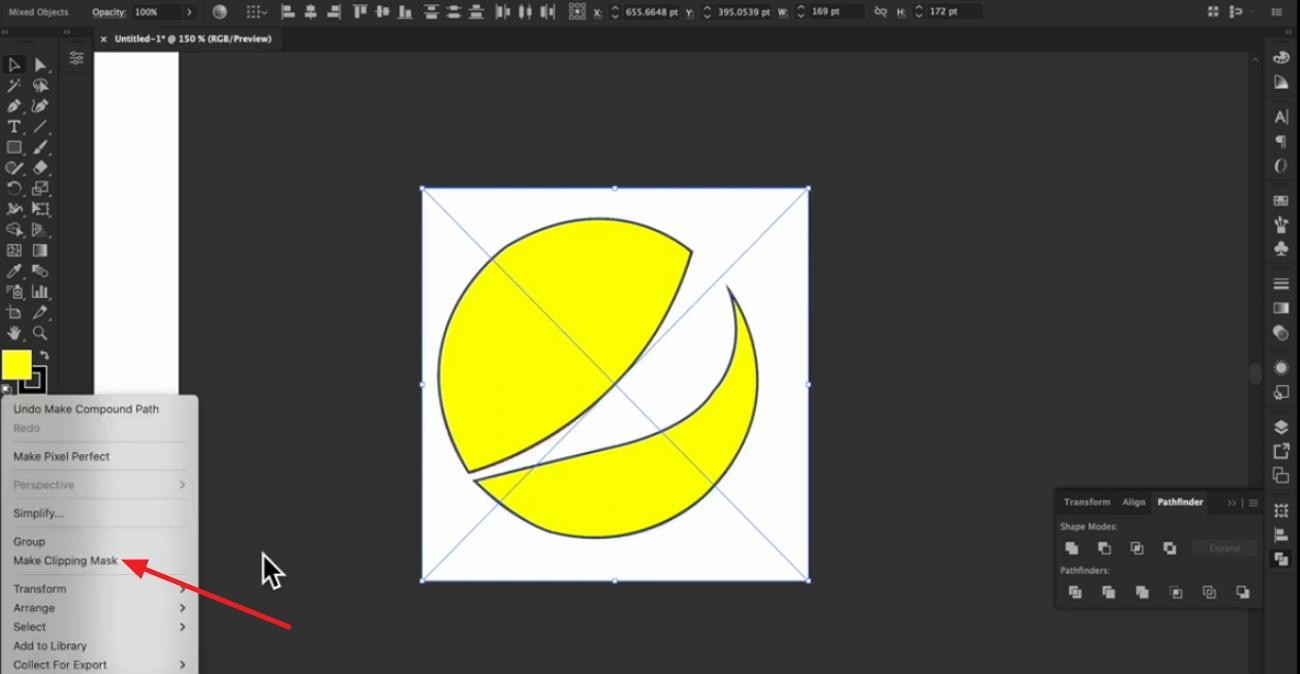Open the Opacity value dropdown arrow
1300x674 pixels.
[189, 12]
